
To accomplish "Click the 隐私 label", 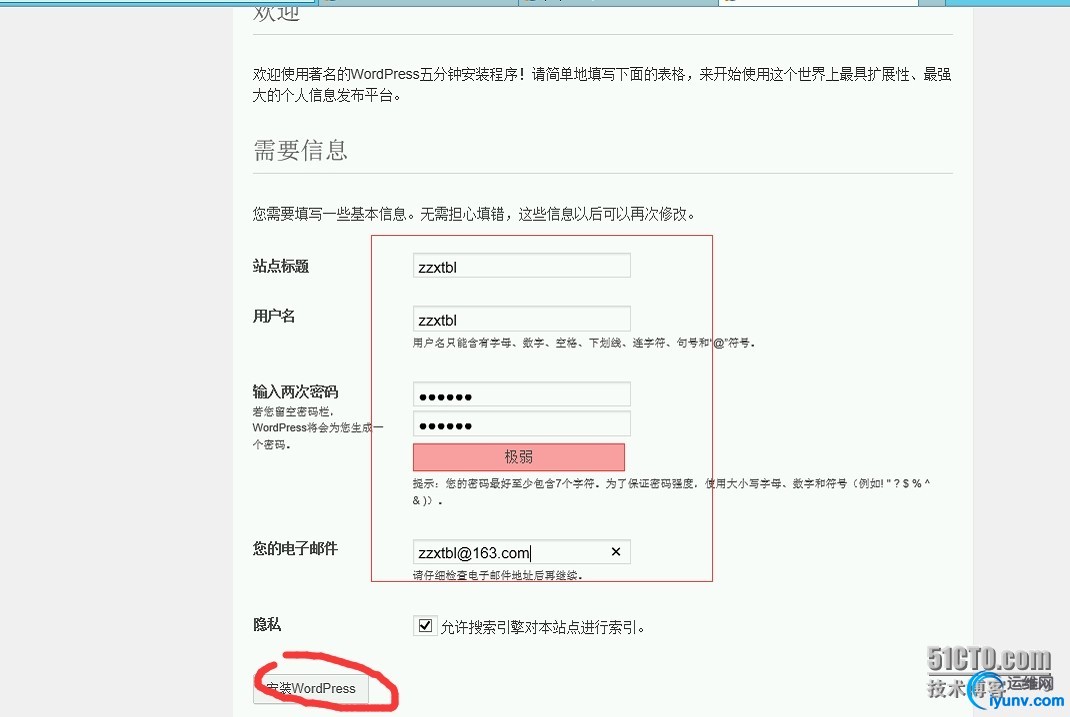I will coord(267,624).
